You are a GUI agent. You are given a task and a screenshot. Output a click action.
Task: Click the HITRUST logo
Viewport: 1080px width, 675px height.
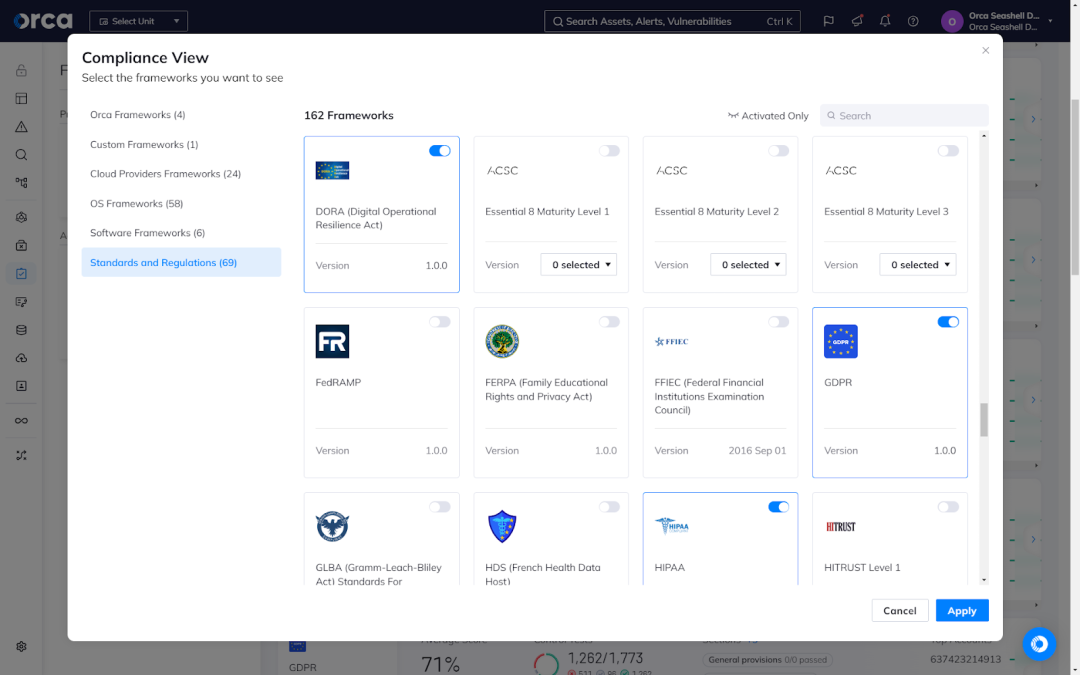point(840,527)
